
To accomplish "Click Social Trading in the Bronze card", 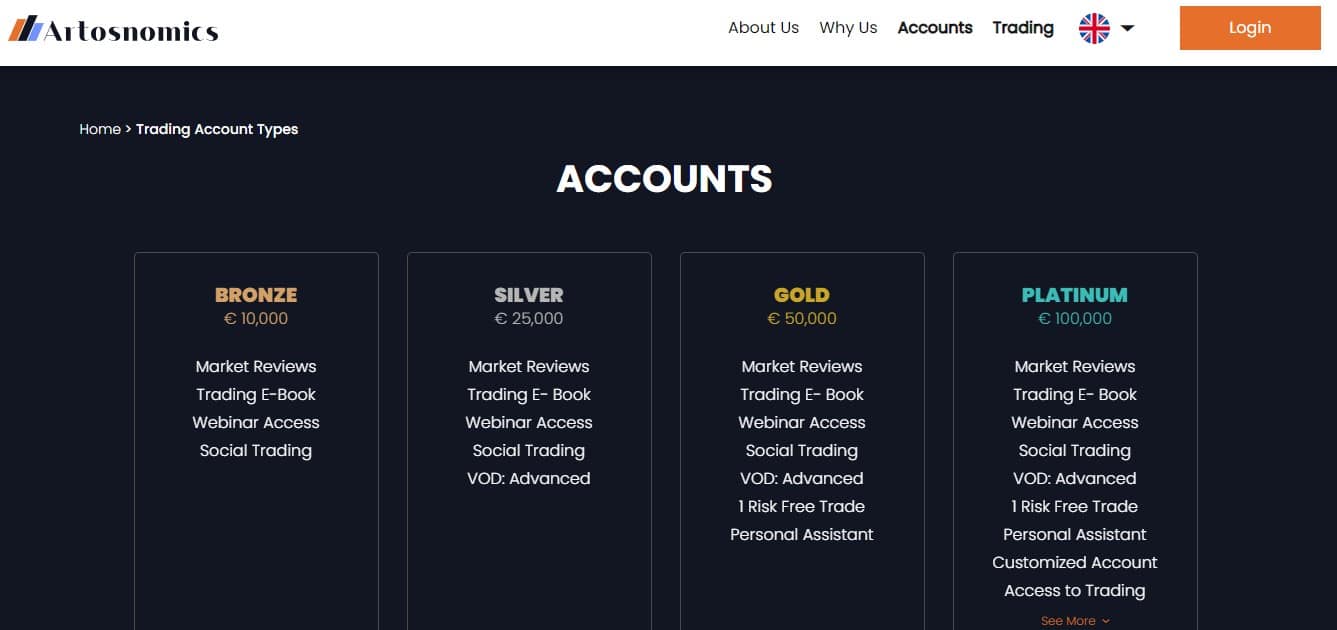I will tap(255, 450).
